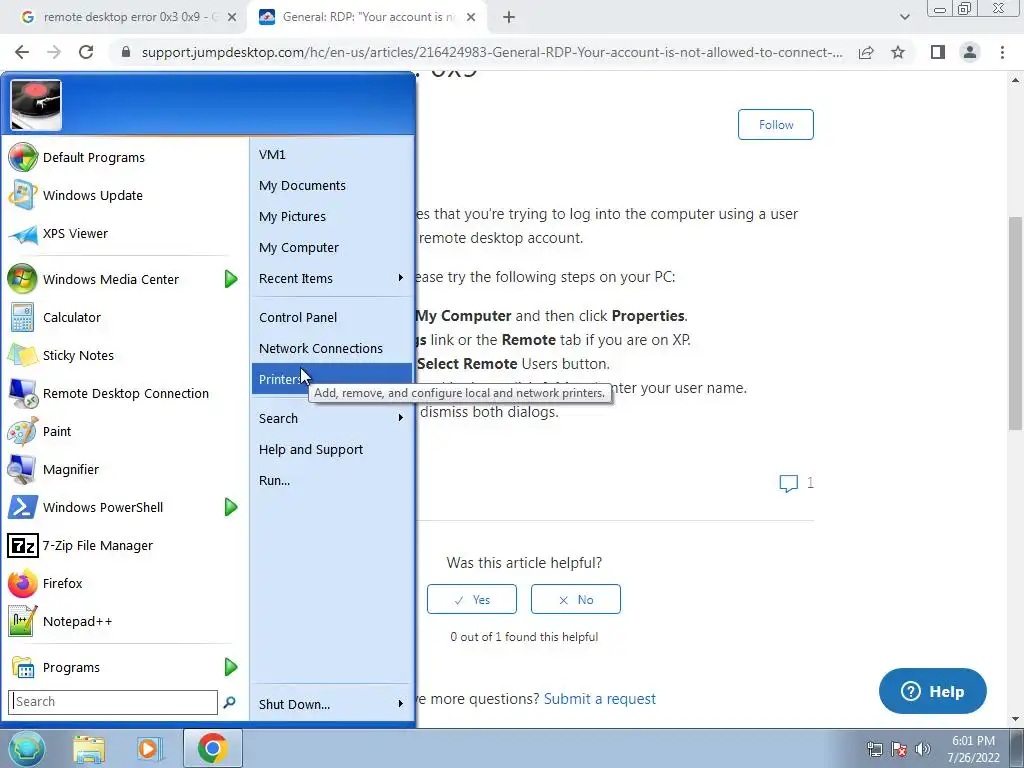Viewport: 1024px width, 768px height.
Task: Open Firefox from Start menu
Action: pos(23,583)
